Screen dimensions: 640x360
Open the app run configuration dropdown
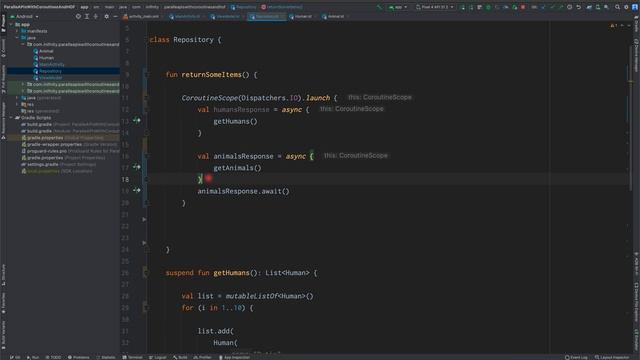point(398,7)
